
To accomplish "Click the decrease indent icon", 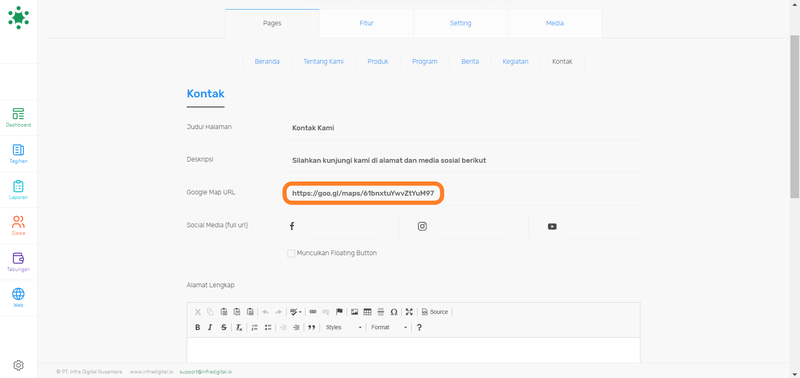I will coord(283,327).
